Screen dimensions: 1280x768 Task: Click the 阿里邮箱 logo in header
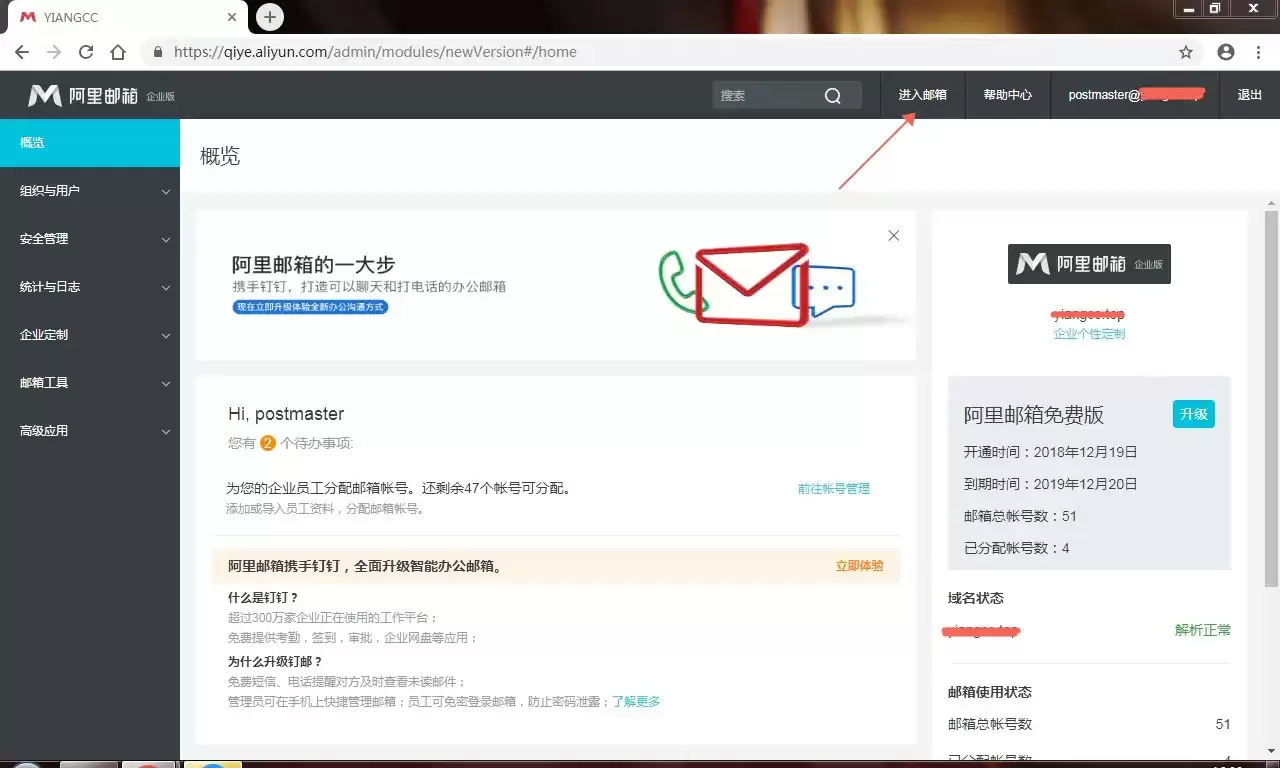click(x=101, y=95)
